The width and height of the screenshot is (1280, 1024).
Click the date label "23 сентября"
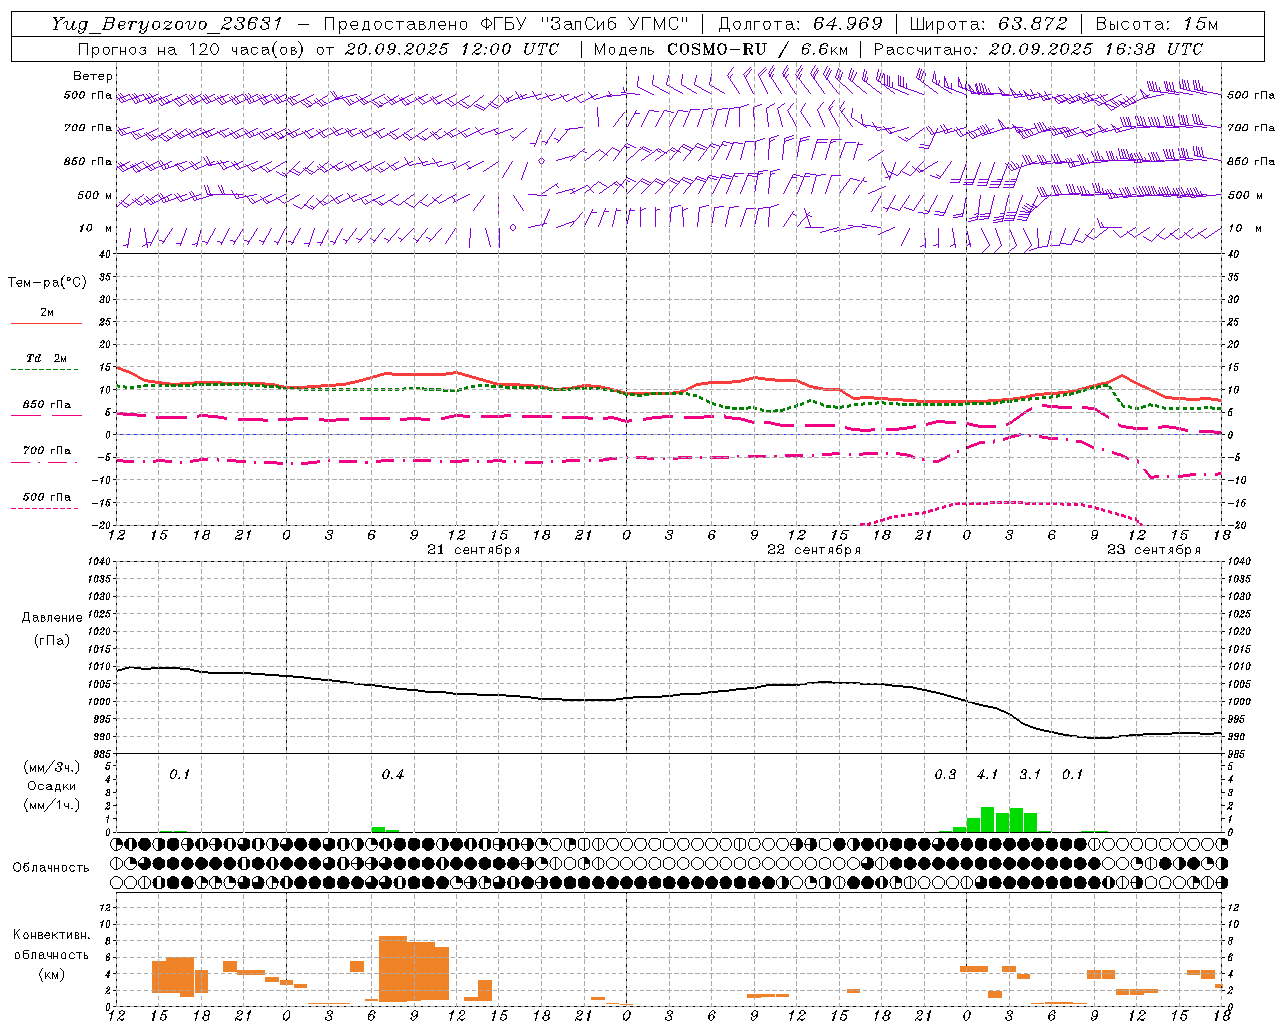1153,550
